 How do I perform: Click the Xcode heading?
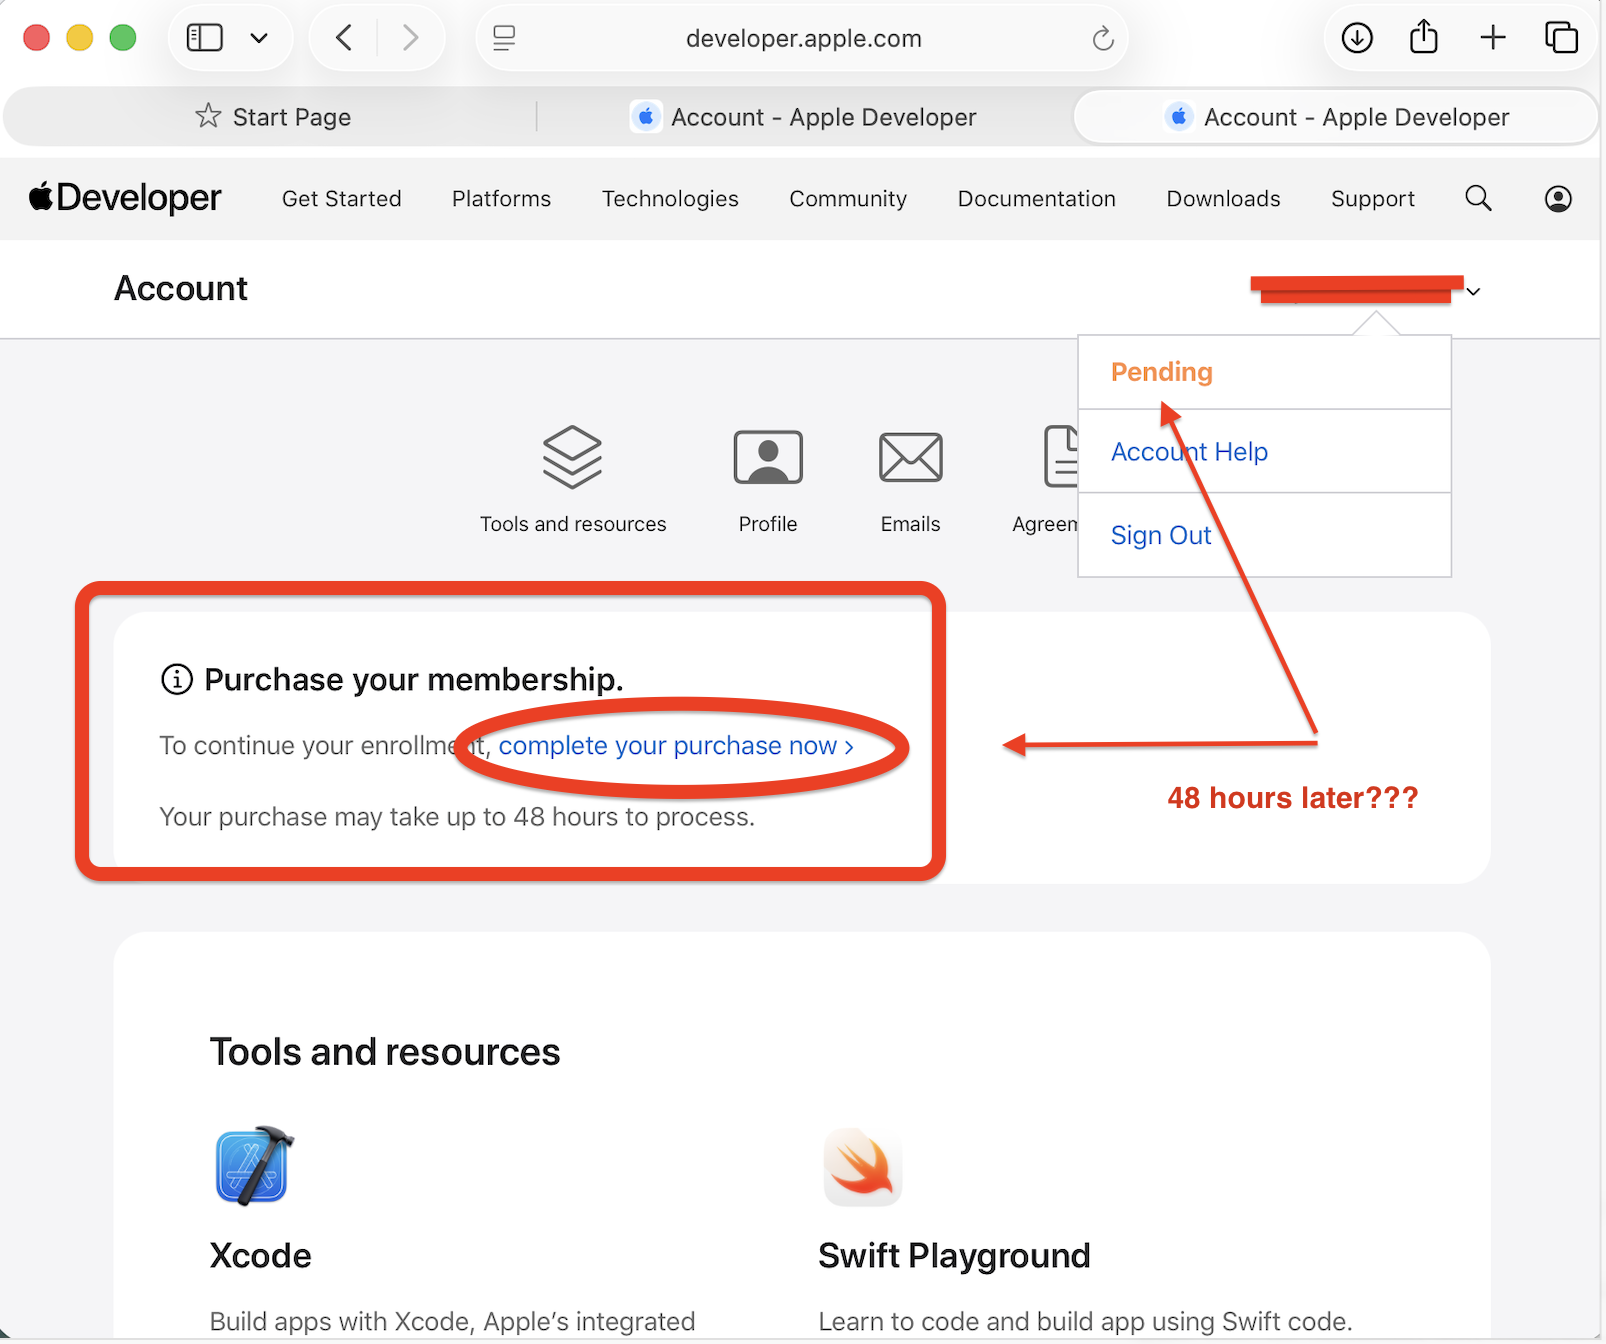pyautogui.click(x=261, y=1256)
